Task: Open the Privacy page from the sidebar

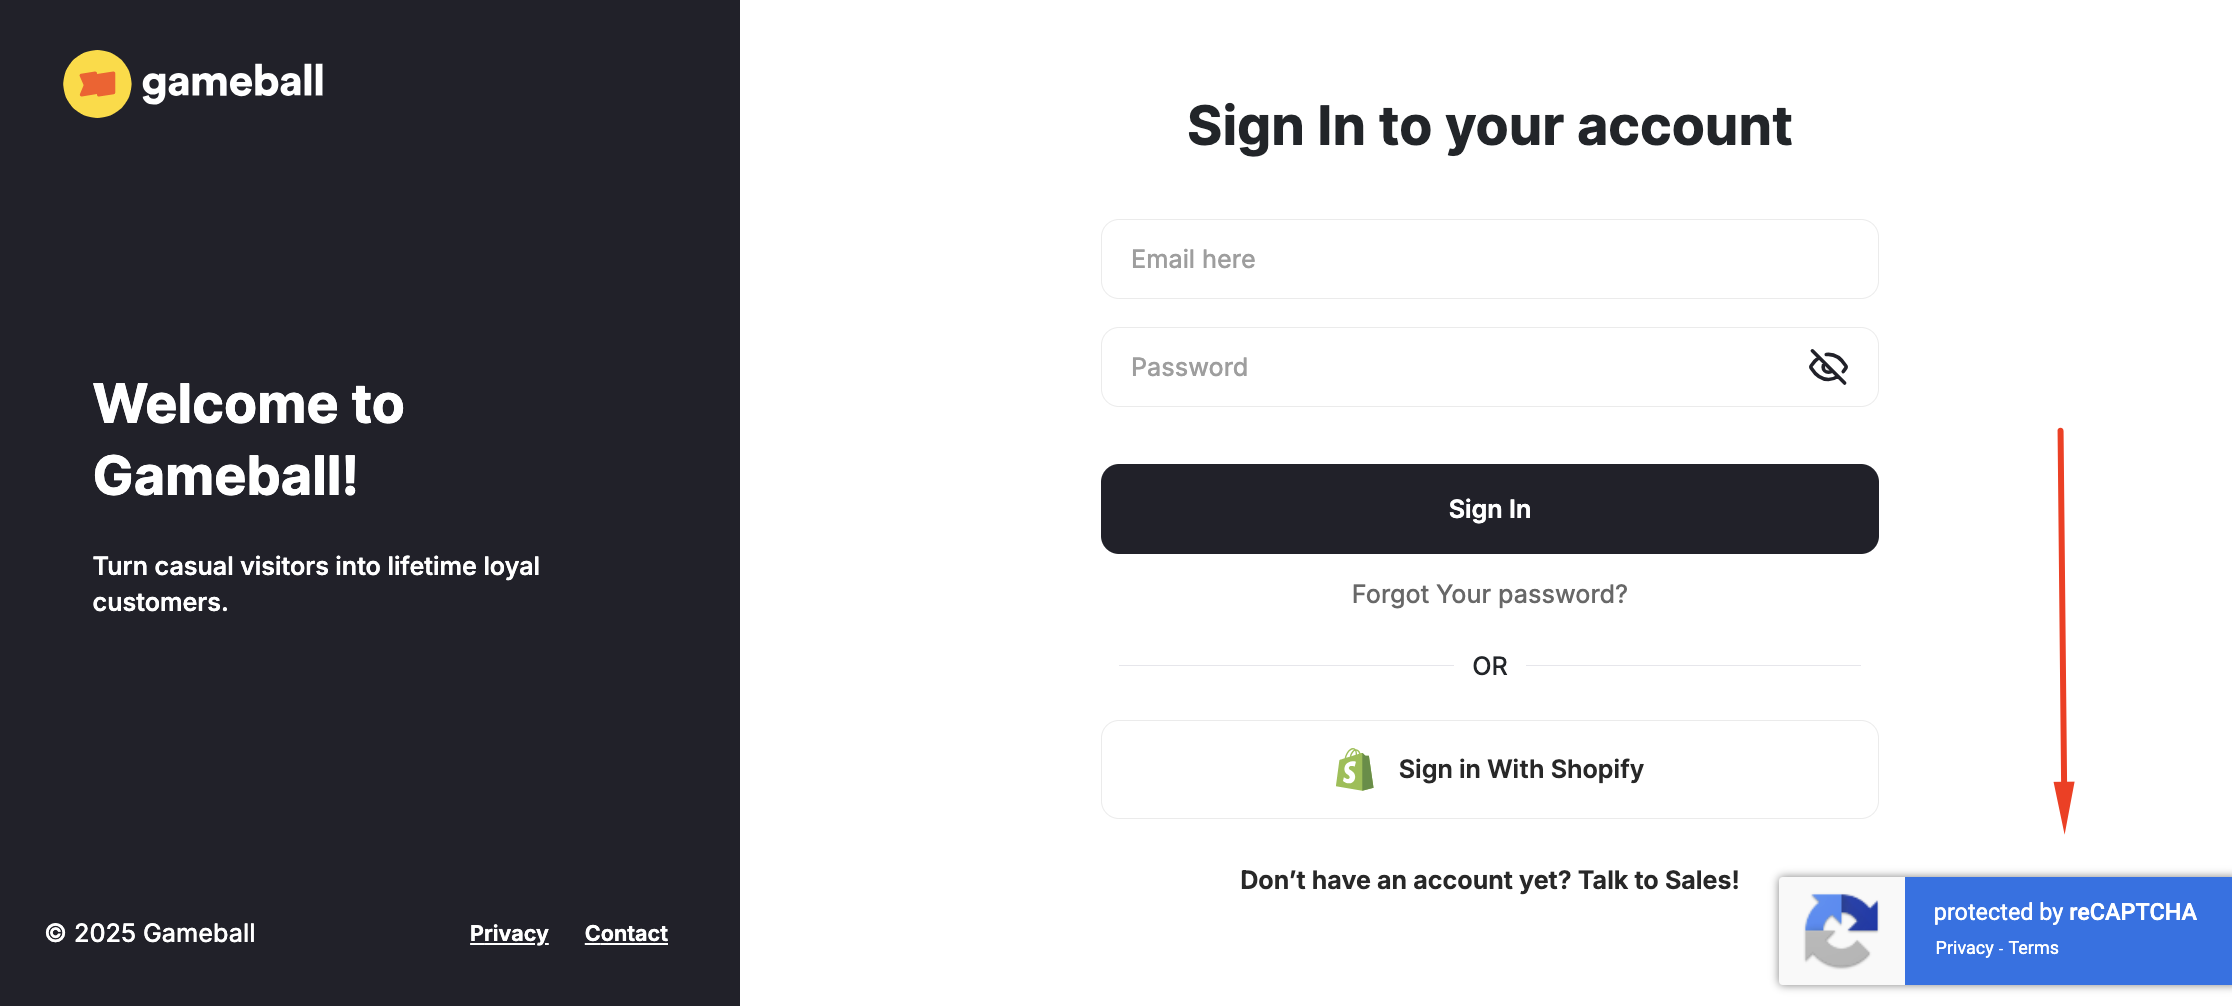Action: (509, 933)
